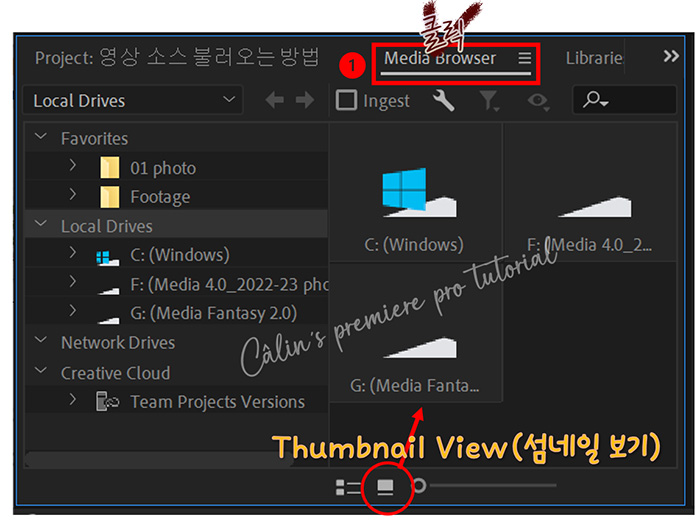
Task: Open G: (Media Fanta...) drive thumbnail
Action: (416, 333)
